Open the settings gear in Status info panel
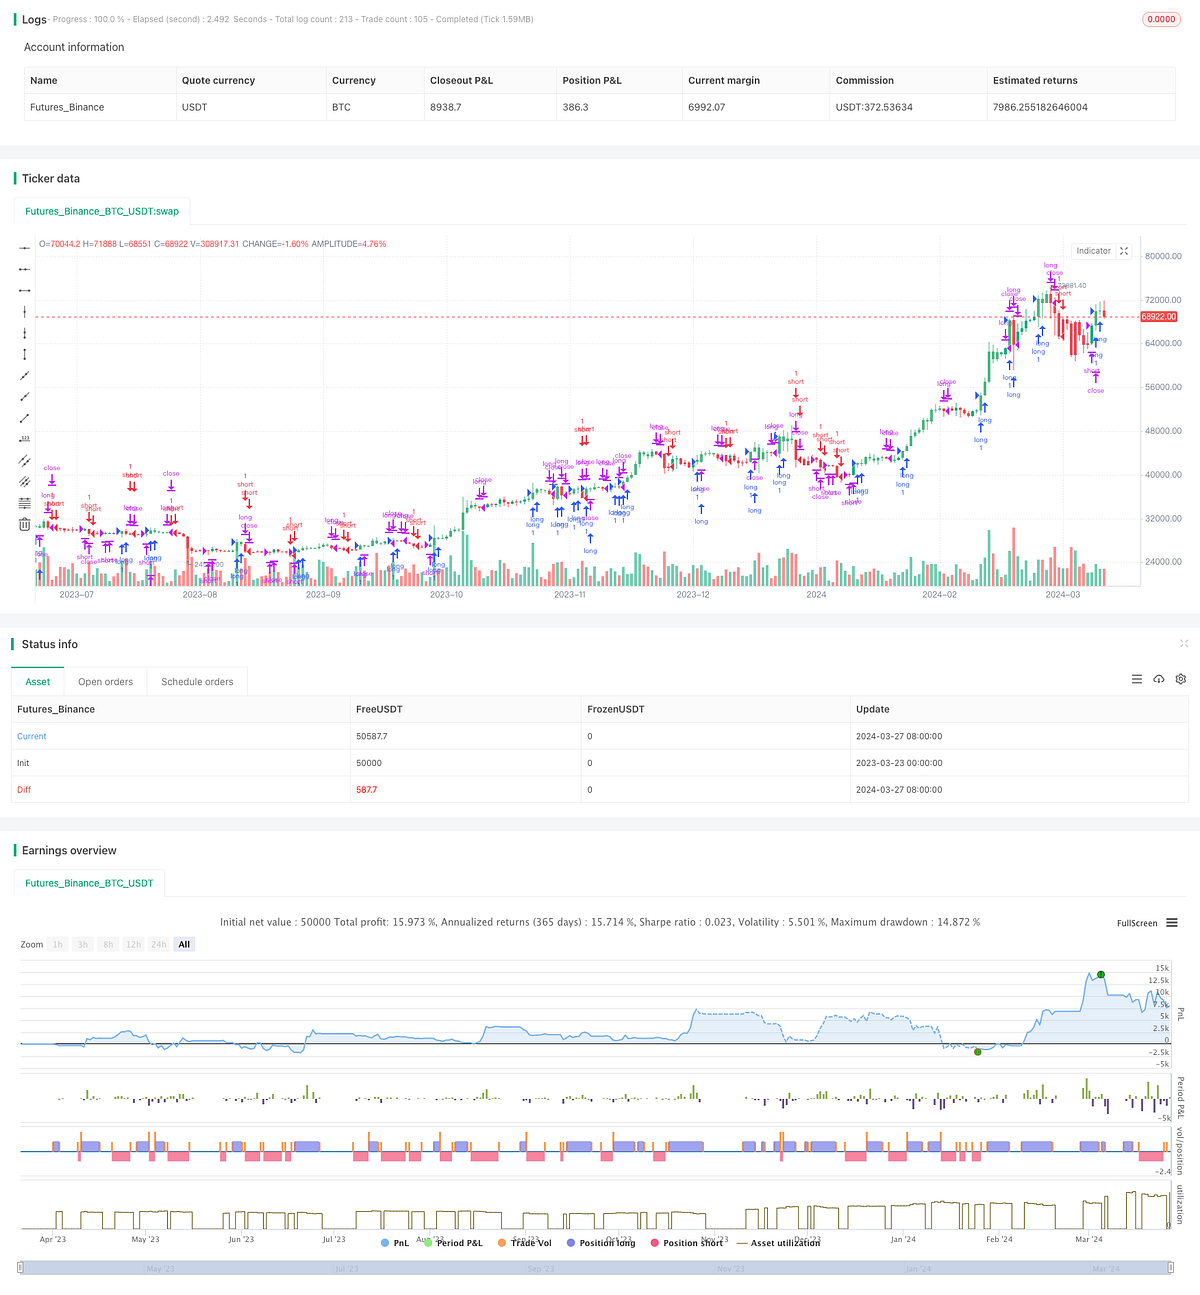Viewport: 1200px width, 1295px height. (1181, 679)
